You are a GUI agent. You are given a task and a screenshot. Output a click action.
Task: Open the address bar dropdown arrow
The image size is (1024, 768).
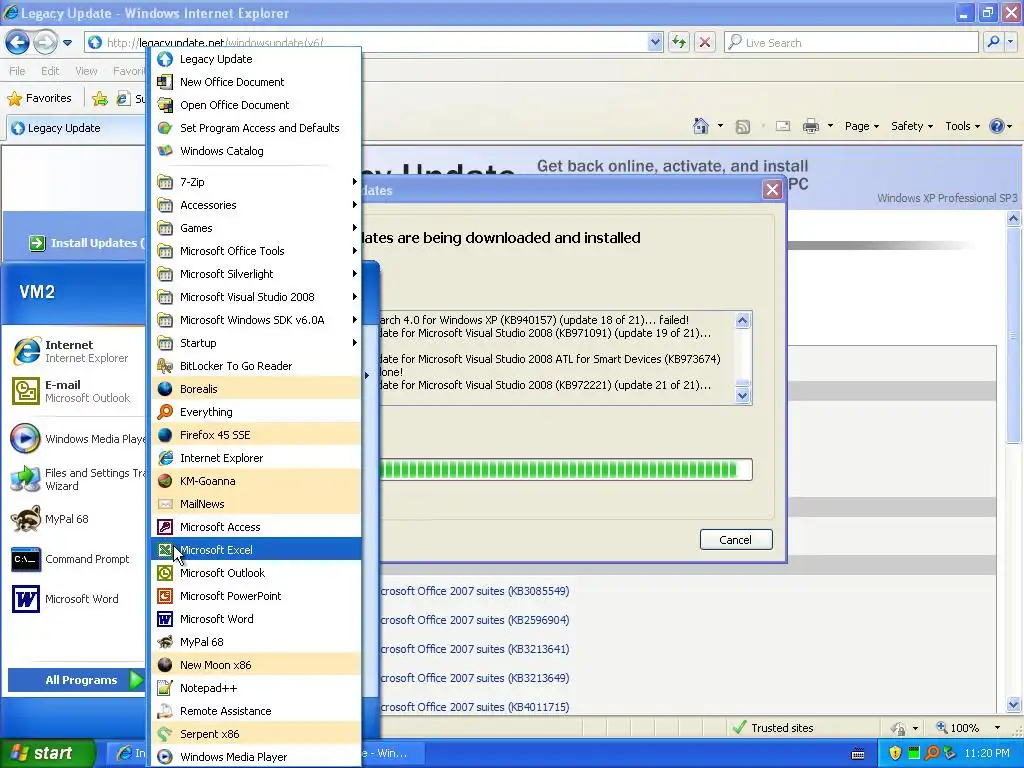tap(655, 42)
